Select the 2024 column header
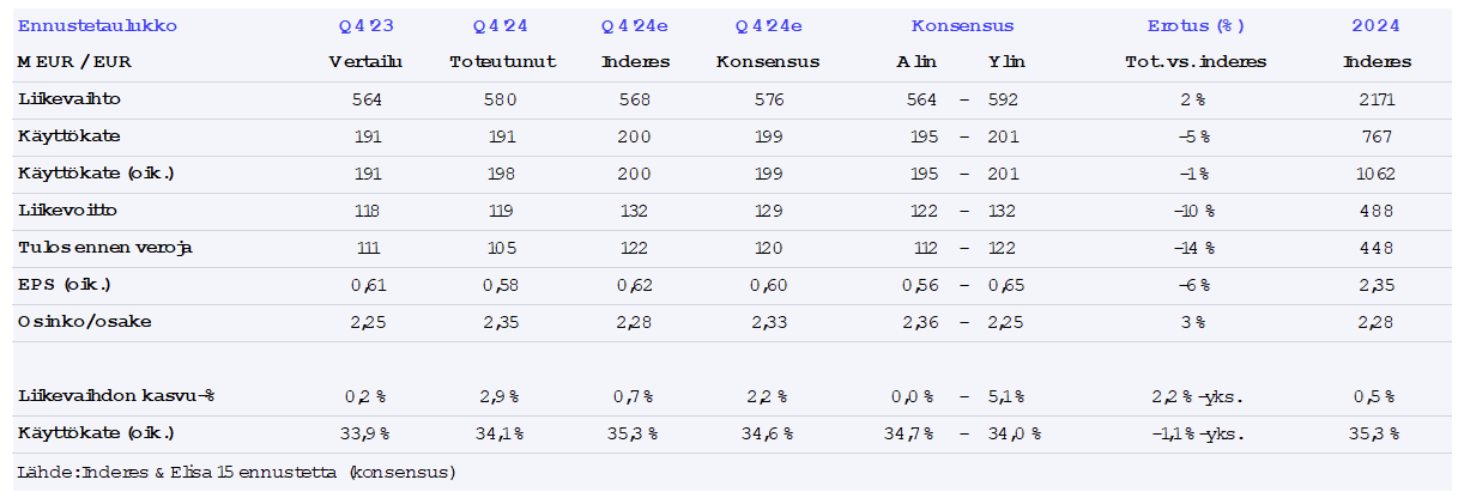The image size is (1460, 500). [x=1376, y=26]
